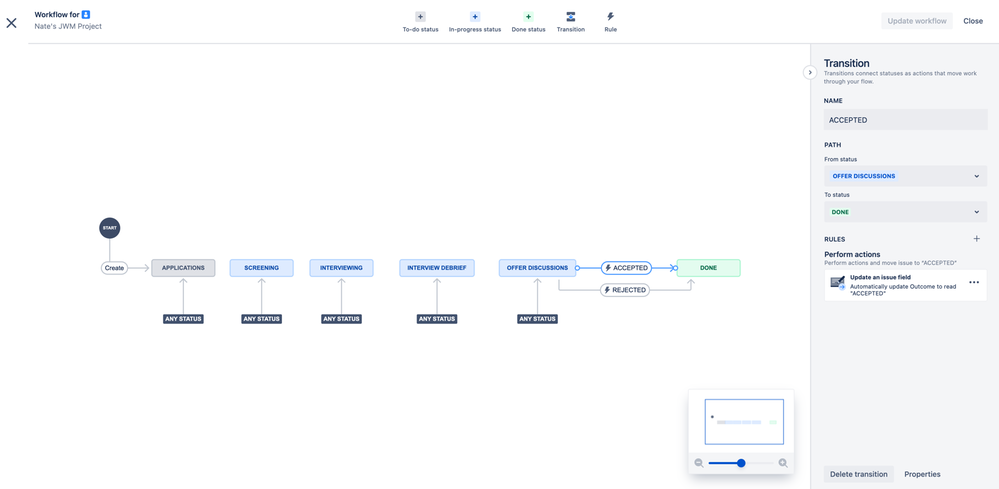Viewport: 999px width, 489px height.
Task: Click ANY STATUS under INTERVIEW DEBRIEF
Action: [x=437, y=319]
